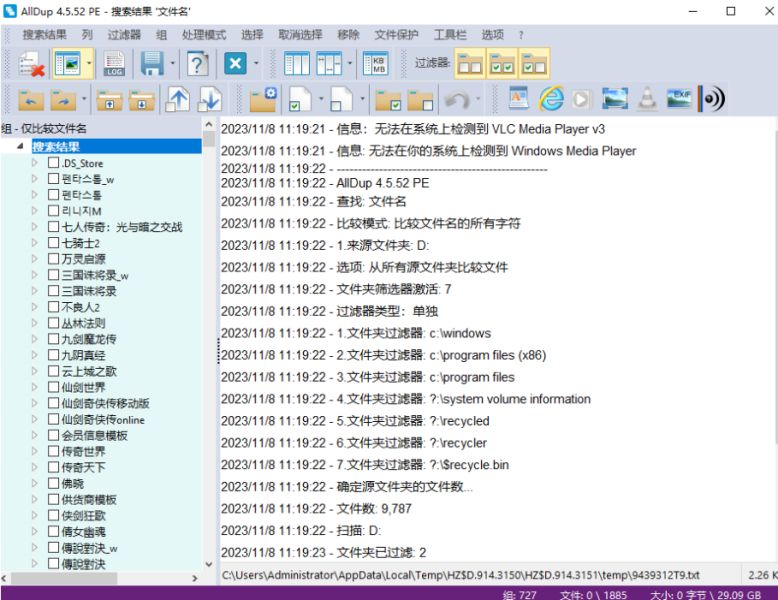The height and width of the screenshot is (600, 778).
Task: Expand the 会员信息模板 group
Action: (x=34, y=435)
